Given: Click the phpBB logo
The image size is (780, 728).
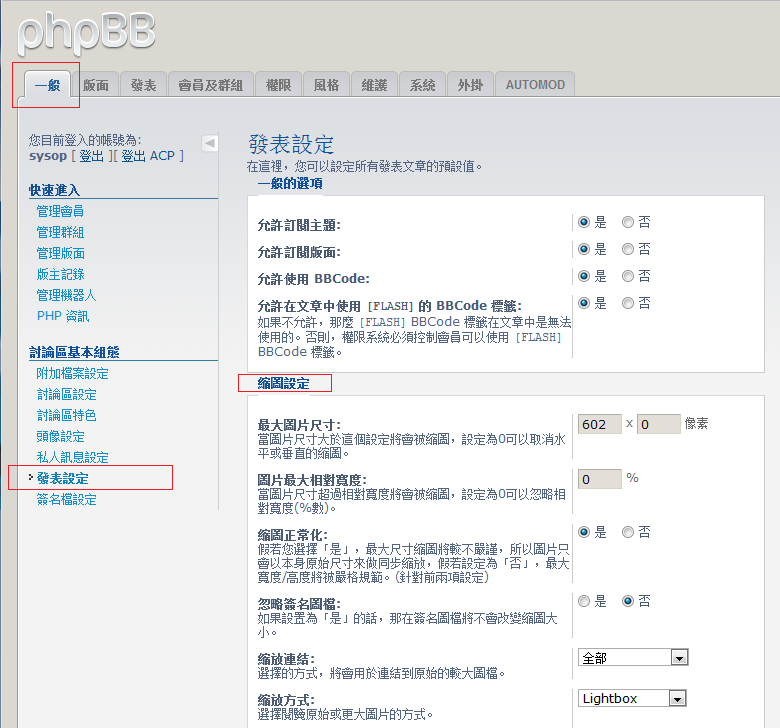Looking at the screenshot, I should (86, 32).
